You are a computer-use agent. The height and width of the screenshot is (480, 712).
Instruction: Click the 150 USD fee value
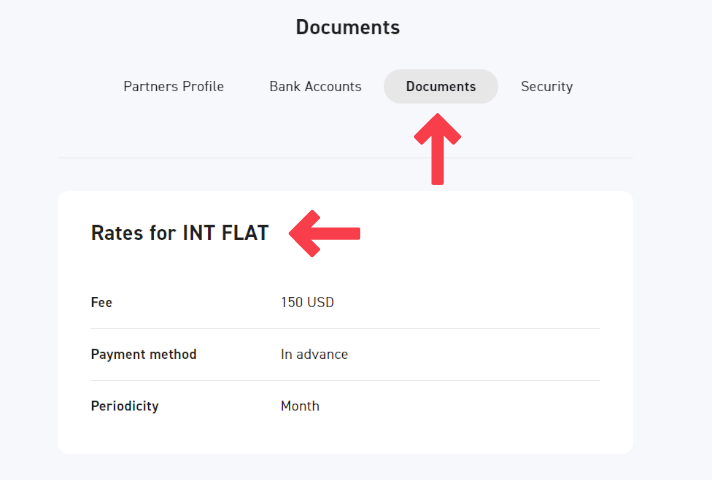pos(307,302)
